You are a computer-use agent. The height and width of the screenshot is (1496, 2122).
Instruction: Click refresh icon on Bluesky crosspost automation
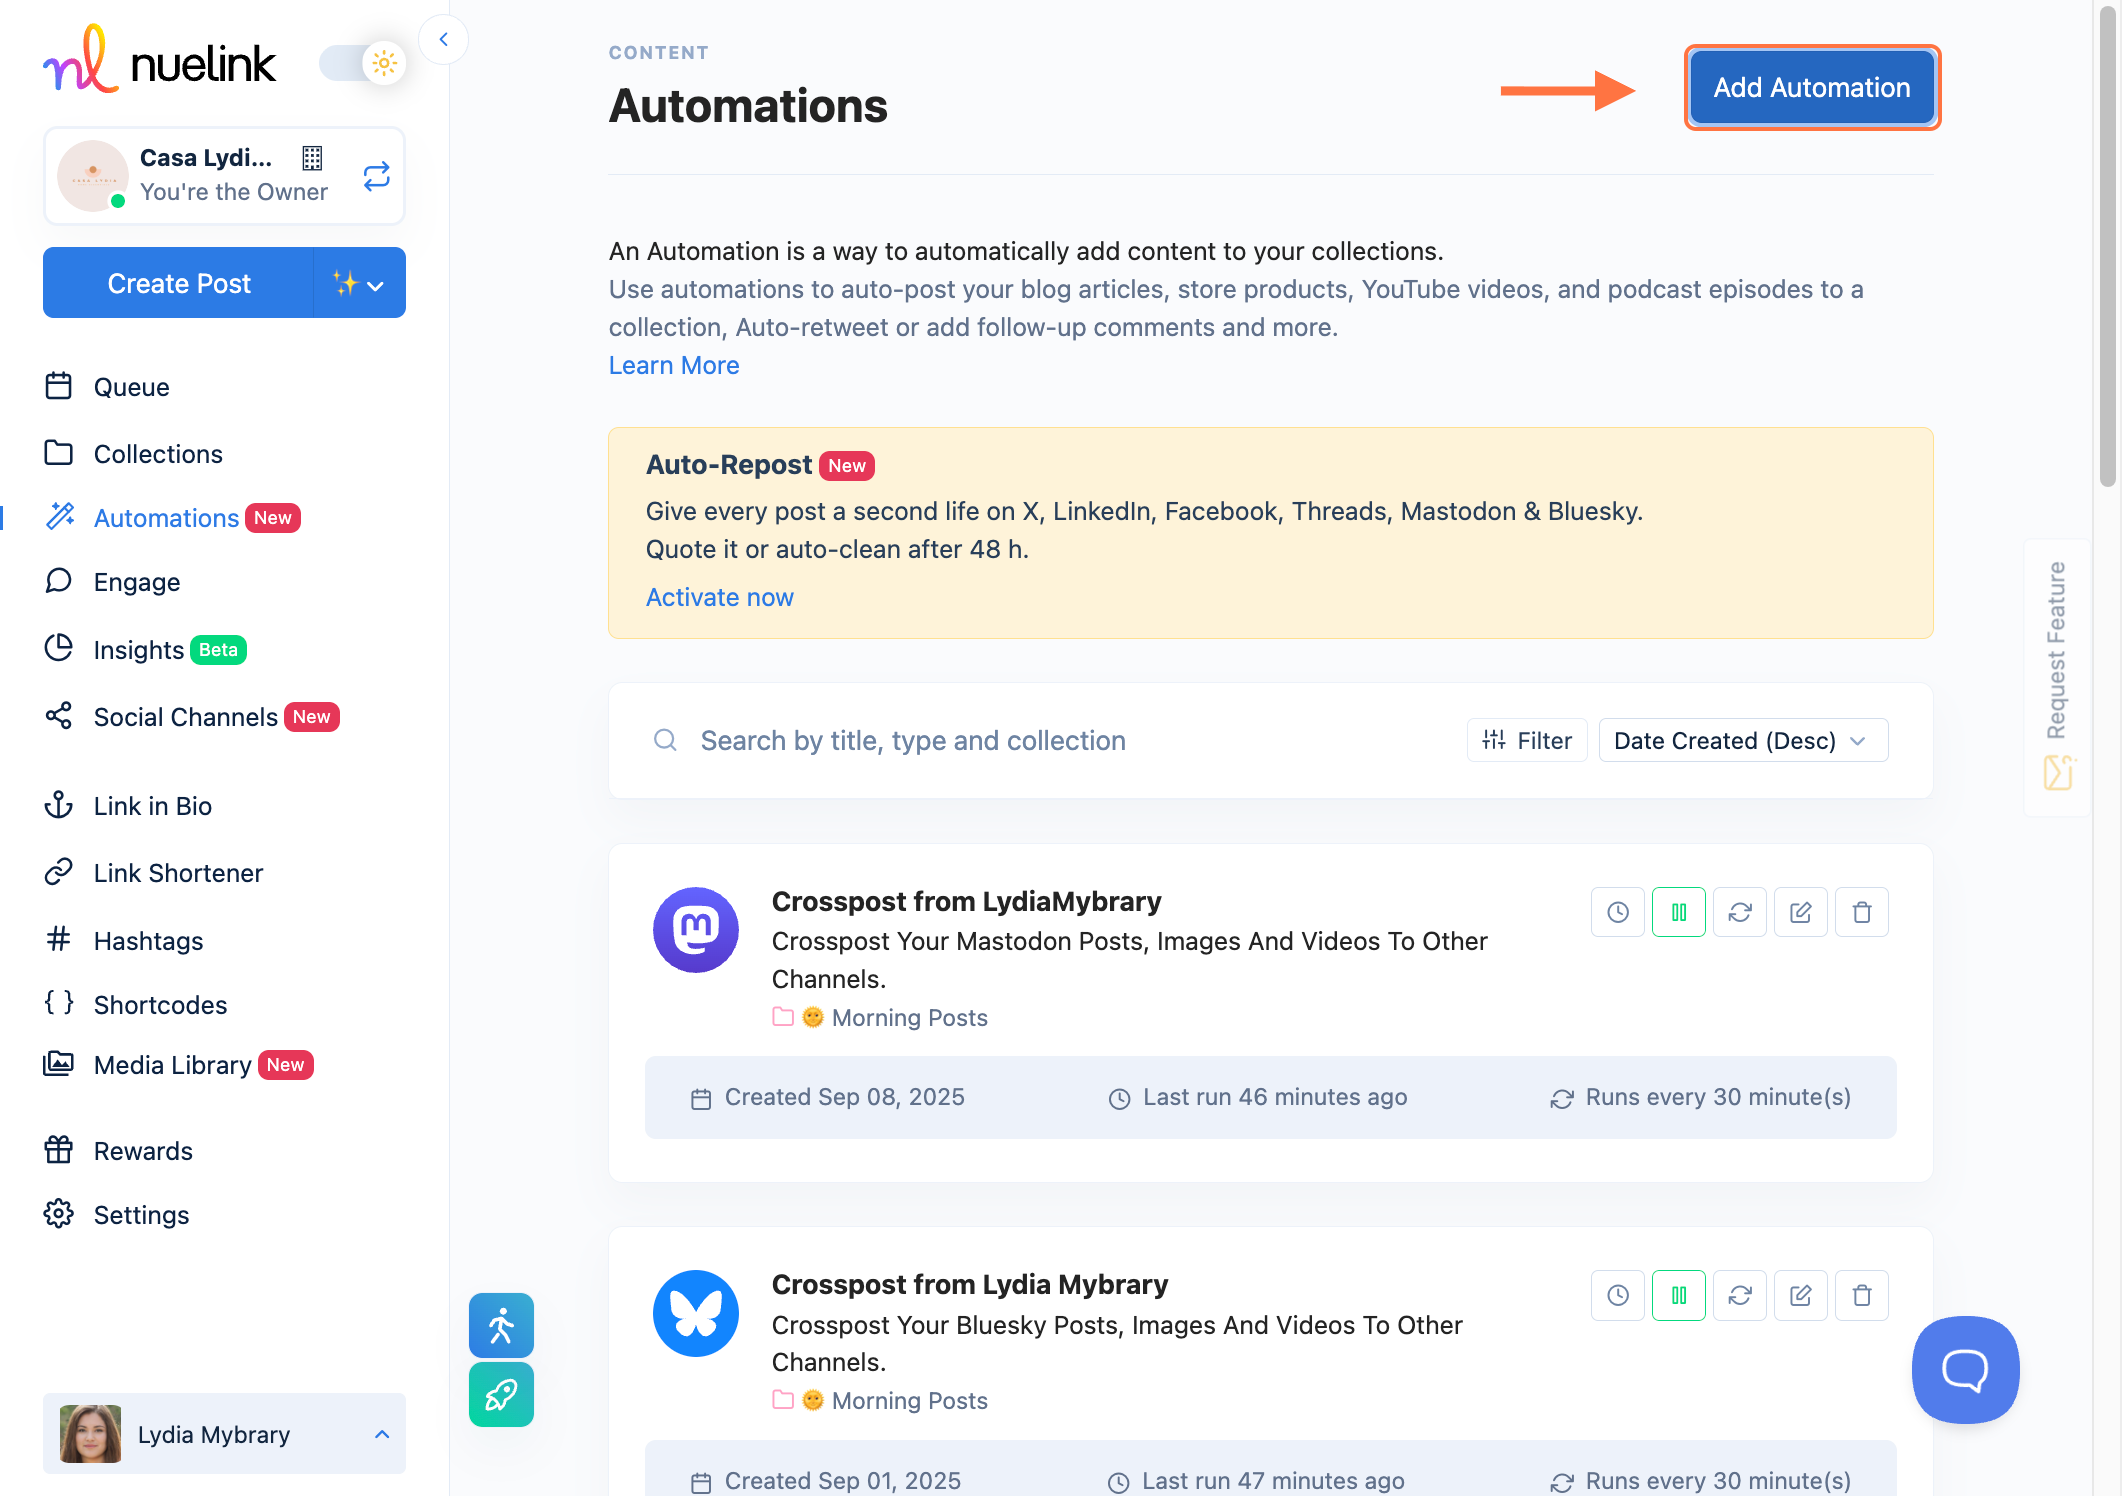(x=1739, y=1295)
